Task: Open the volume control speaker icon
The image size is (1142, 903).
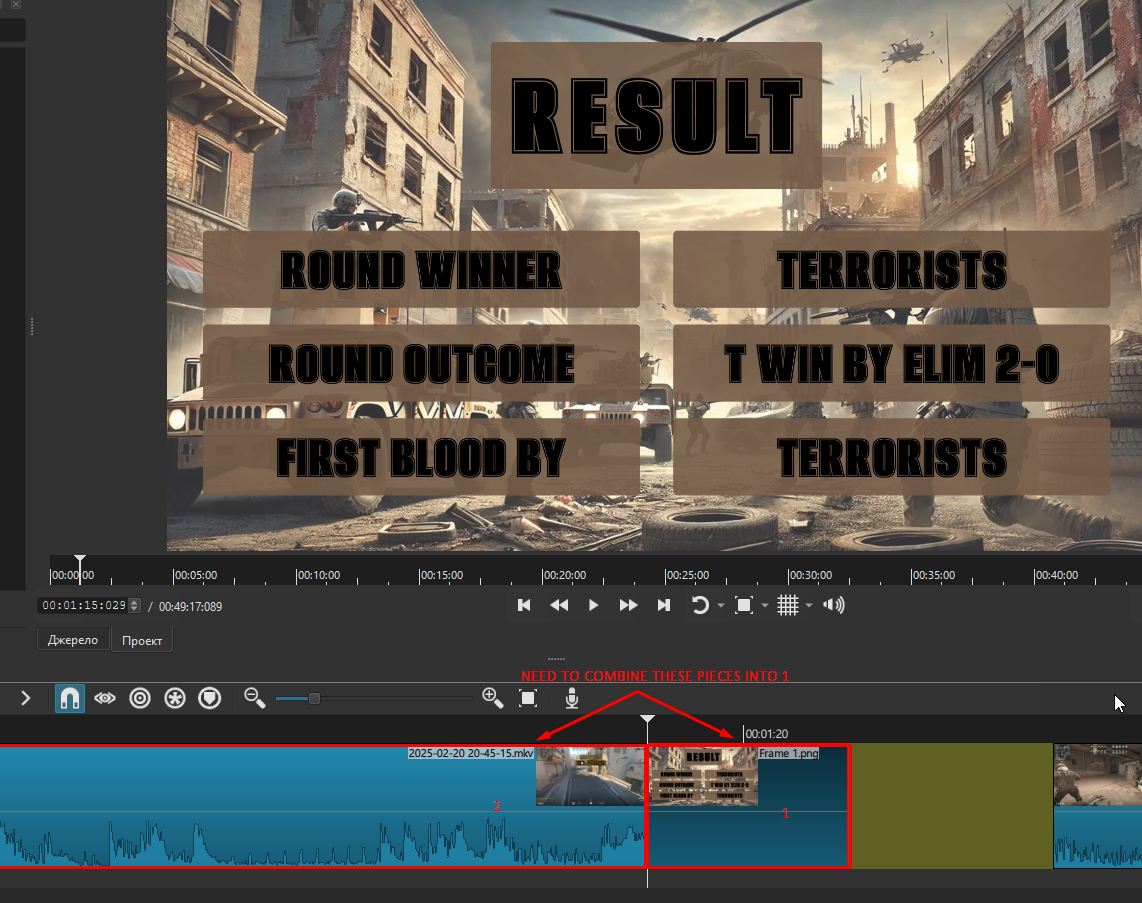Action: [834, 605]
